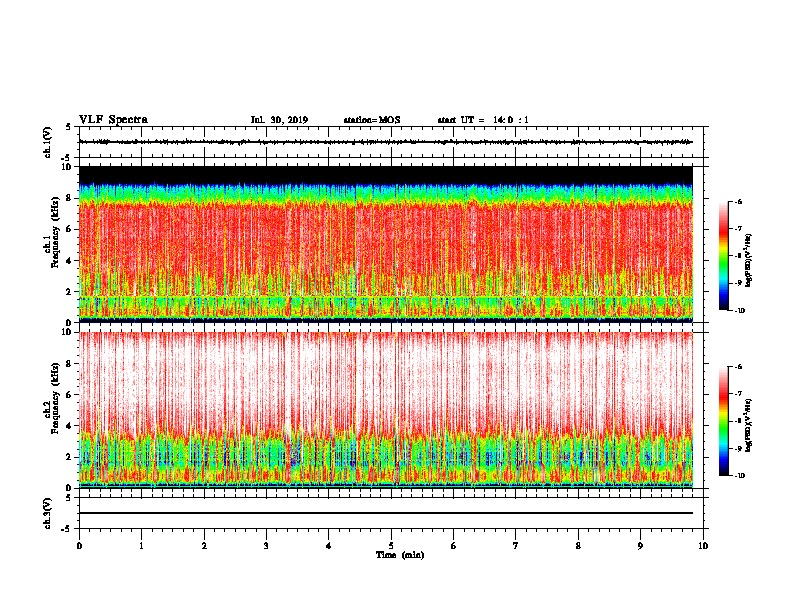Click the ch.1 frequency axis "10" tick label
The image size is (792, 612).
tap(66, 167)
